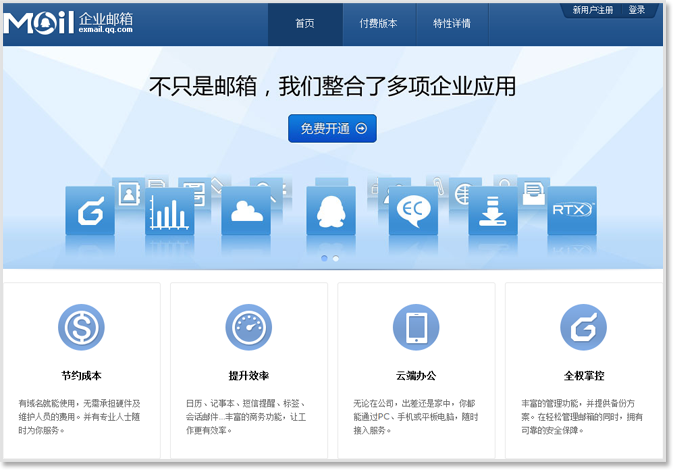This screenshot has width=678, height=472.
Task: Click the mobile device icon above 云端办公
Action: (416, 327)
